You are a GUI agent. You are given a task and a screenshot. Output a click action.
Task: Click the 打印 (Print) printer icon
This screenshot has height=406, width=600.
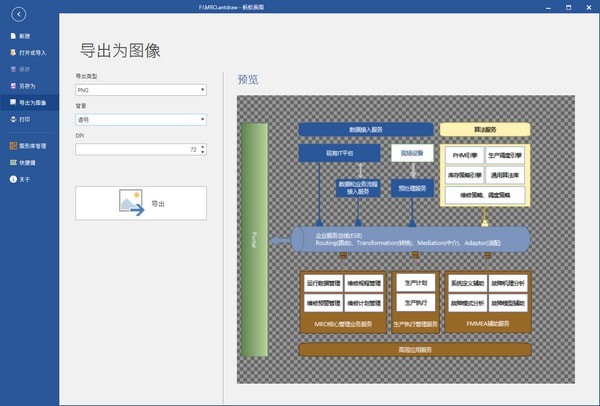(x=11, y=119)
